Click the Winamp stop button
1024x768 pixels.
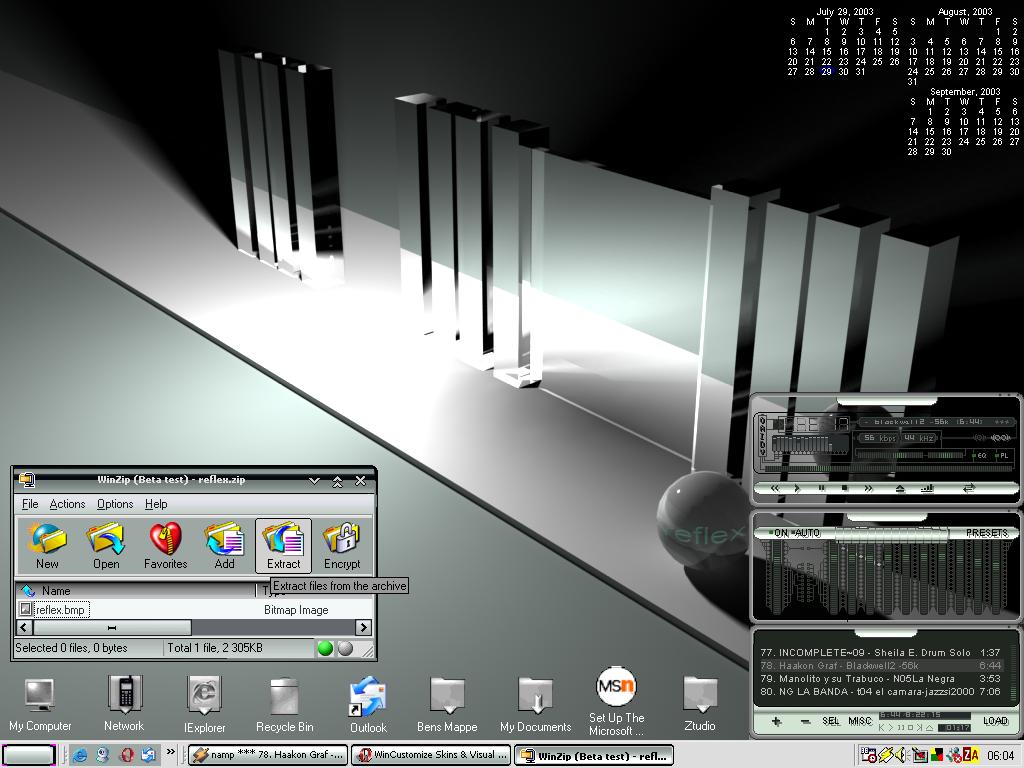point(844,488)
